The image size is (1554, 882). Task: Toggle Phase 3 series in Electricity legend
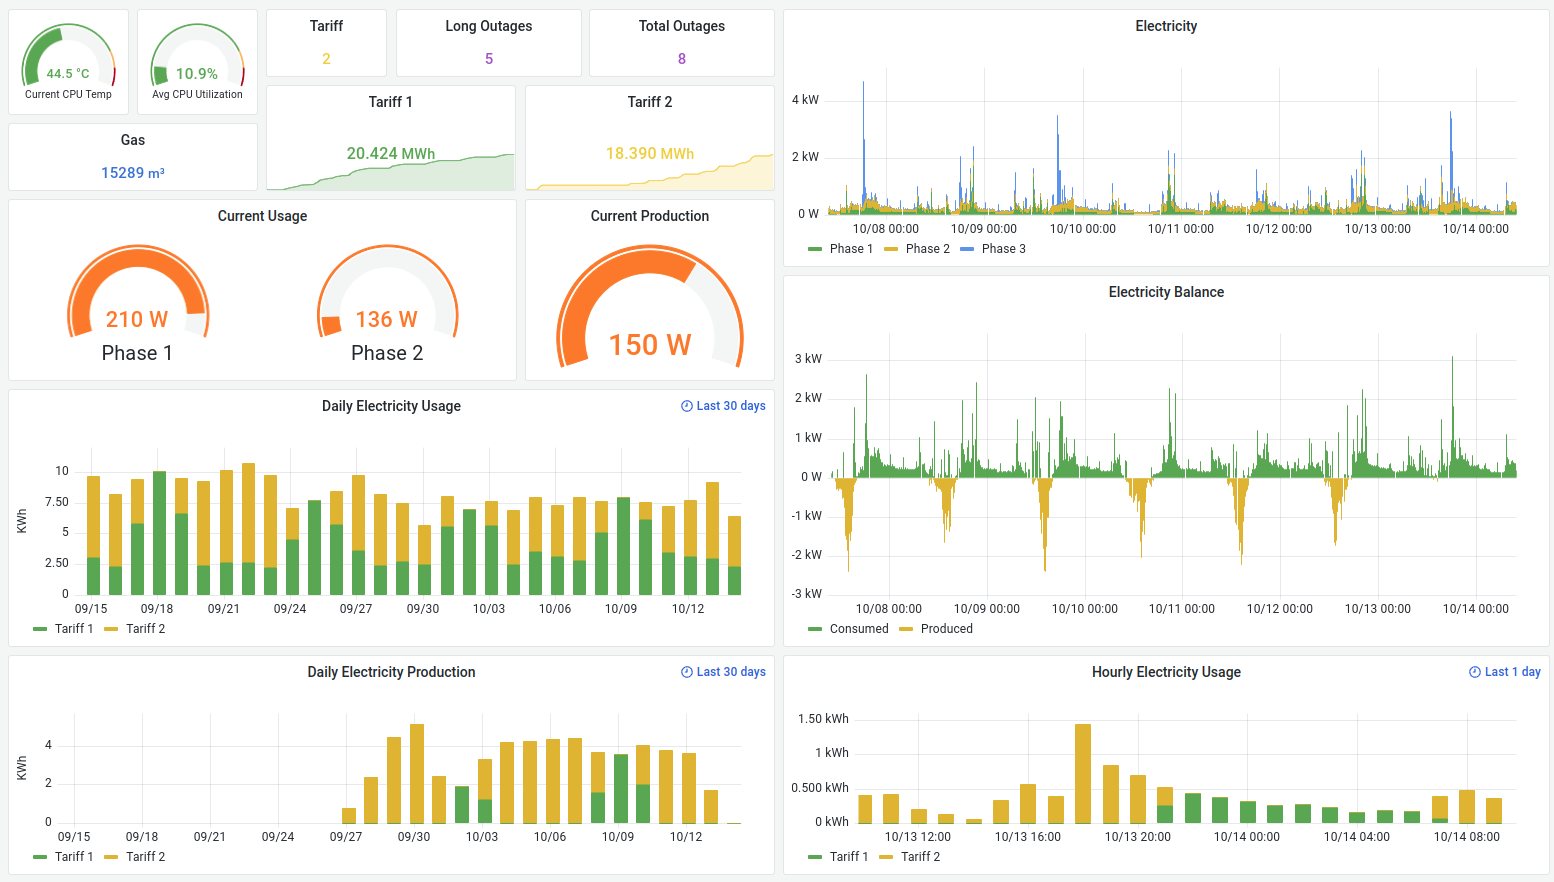click(x=1003, y=249)
